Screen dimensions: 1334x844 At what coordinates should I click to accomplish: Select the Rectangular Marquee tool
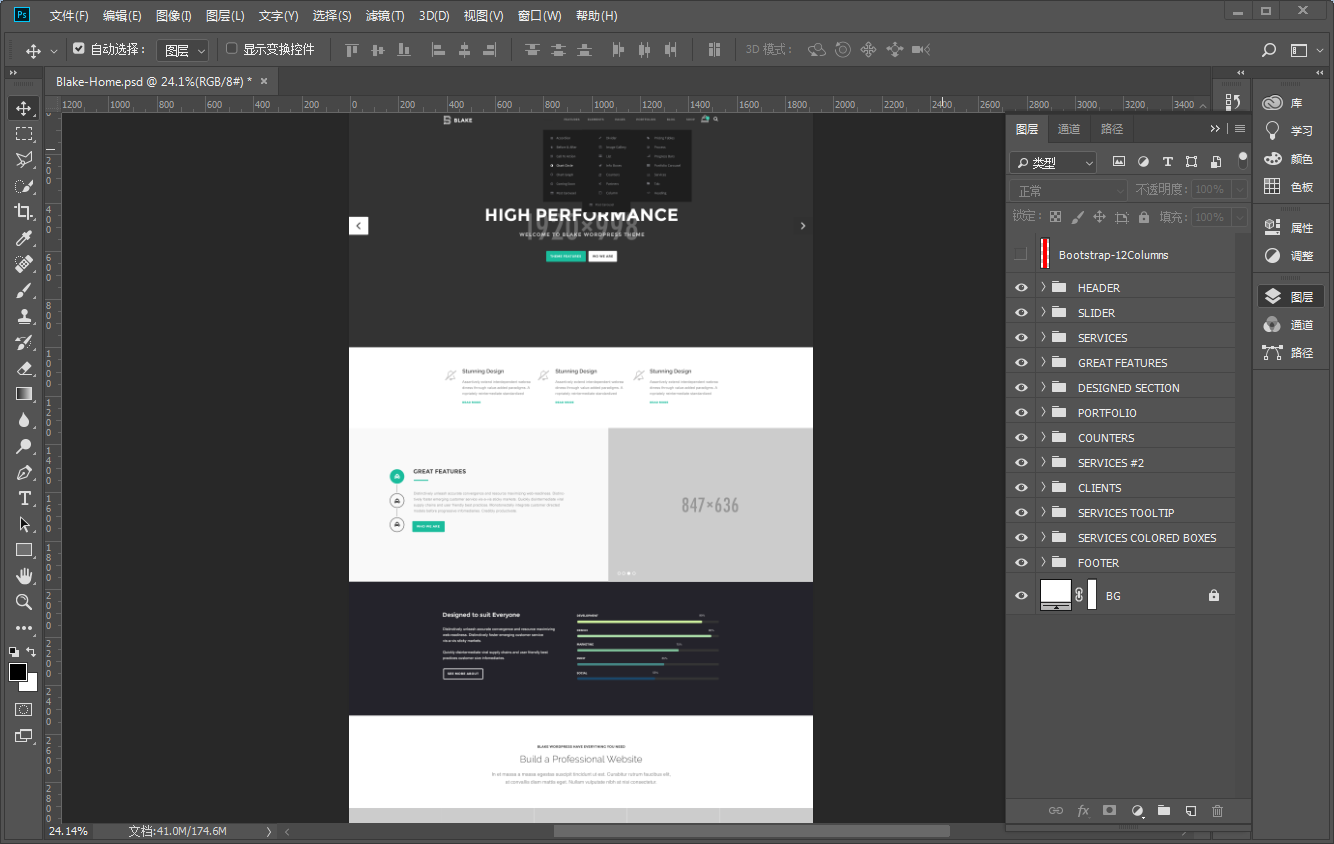(x=24, y=134)
